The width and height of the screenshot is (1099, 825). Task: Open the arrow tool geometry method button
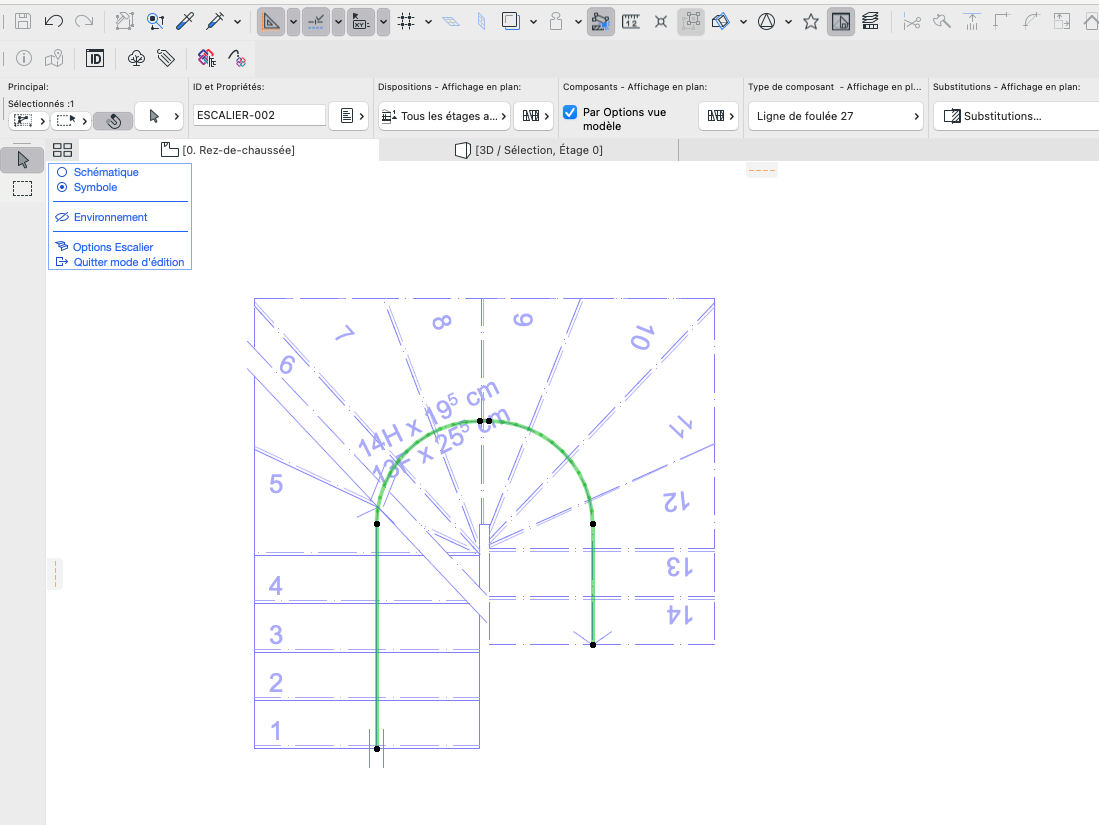(x=158, y=116)
